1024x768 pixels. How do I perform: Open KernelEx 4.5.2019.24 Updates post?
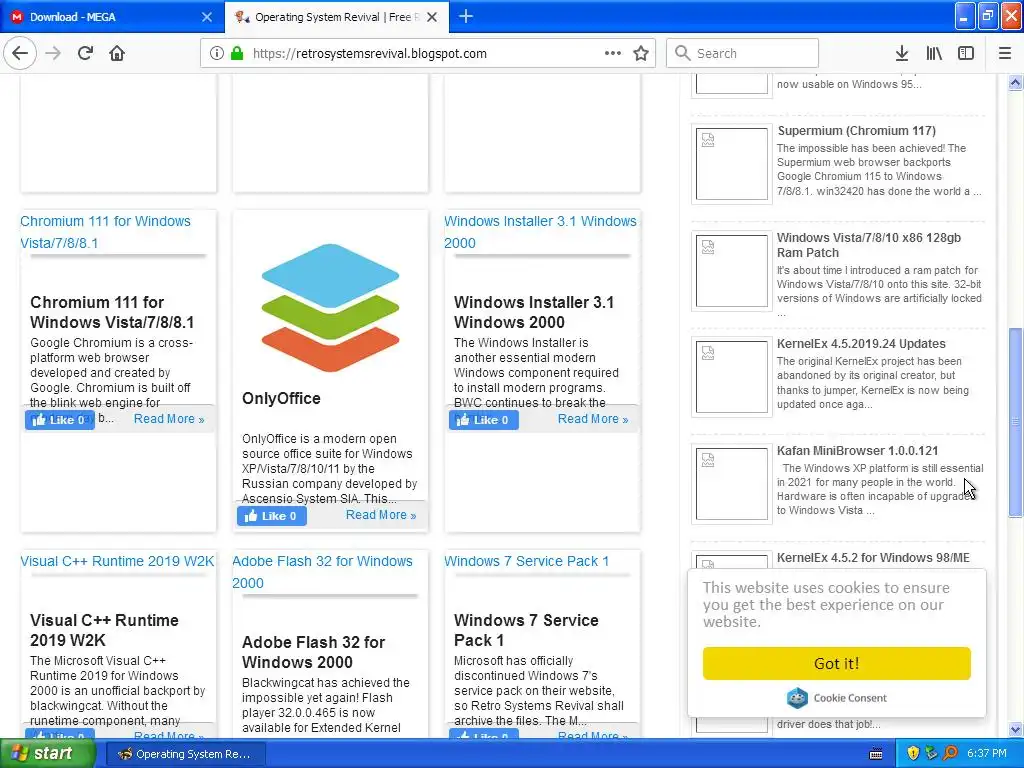click(861, 344)
